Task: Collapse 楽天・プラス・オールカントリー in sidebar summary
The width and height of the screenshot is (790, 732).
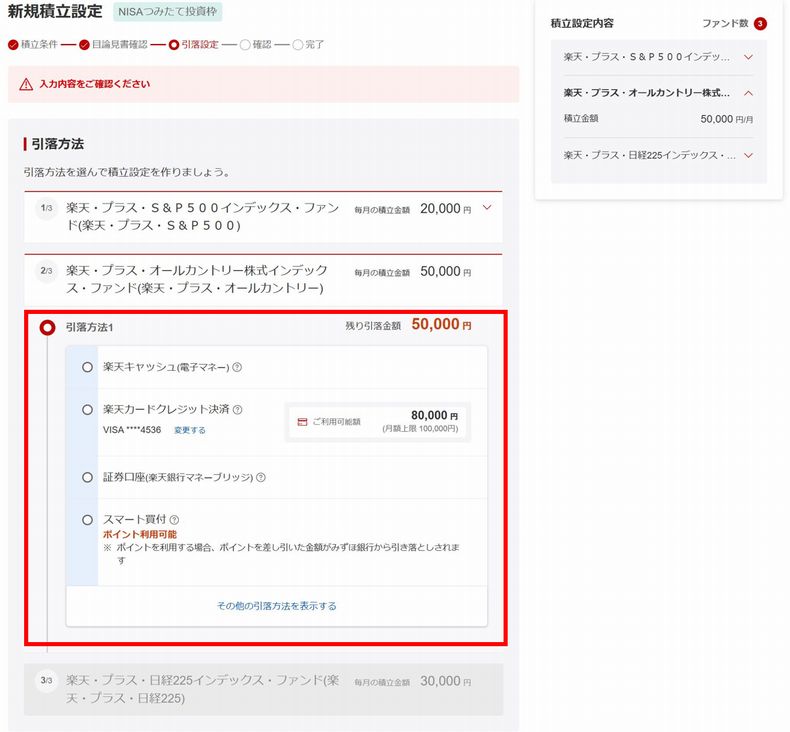Action: [x=748, y=93]
